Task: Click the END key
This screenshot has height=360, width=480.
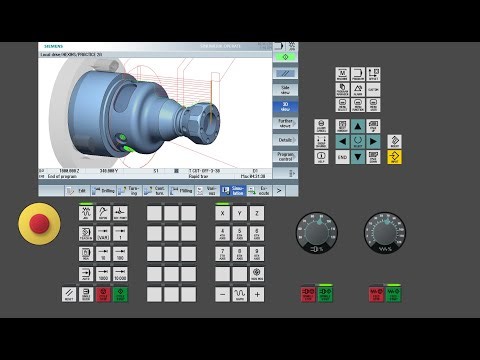Action: [342, 157]
